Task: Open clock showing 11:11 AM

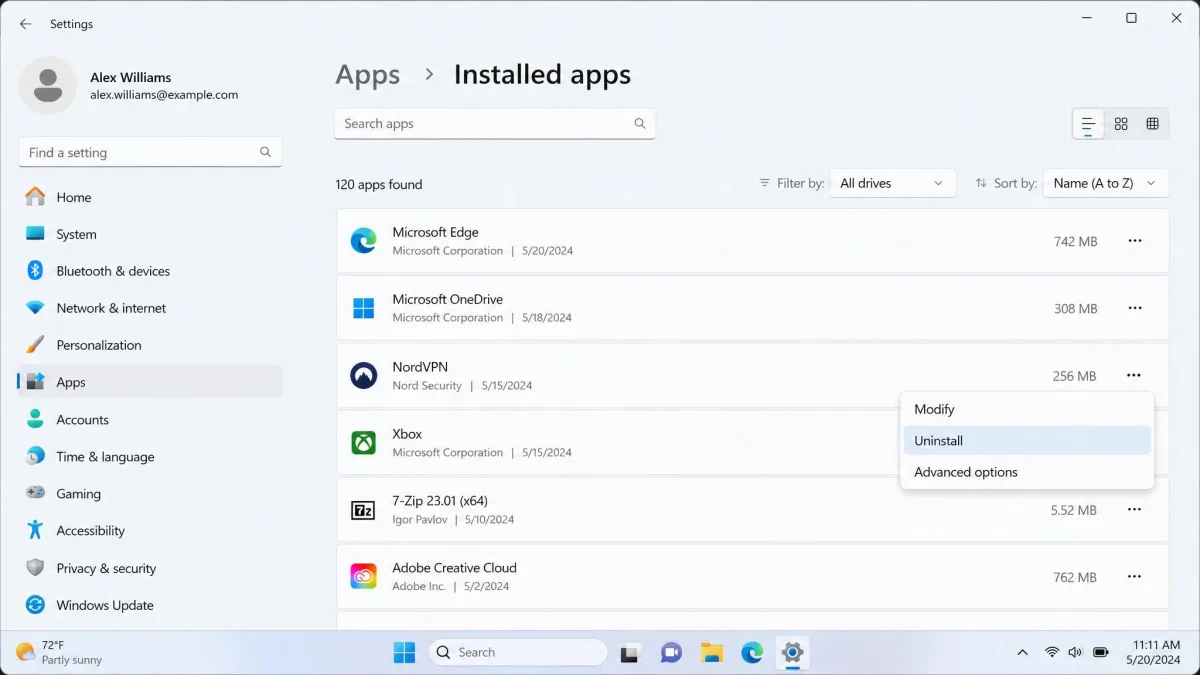Action: (x=1155, y=653)
